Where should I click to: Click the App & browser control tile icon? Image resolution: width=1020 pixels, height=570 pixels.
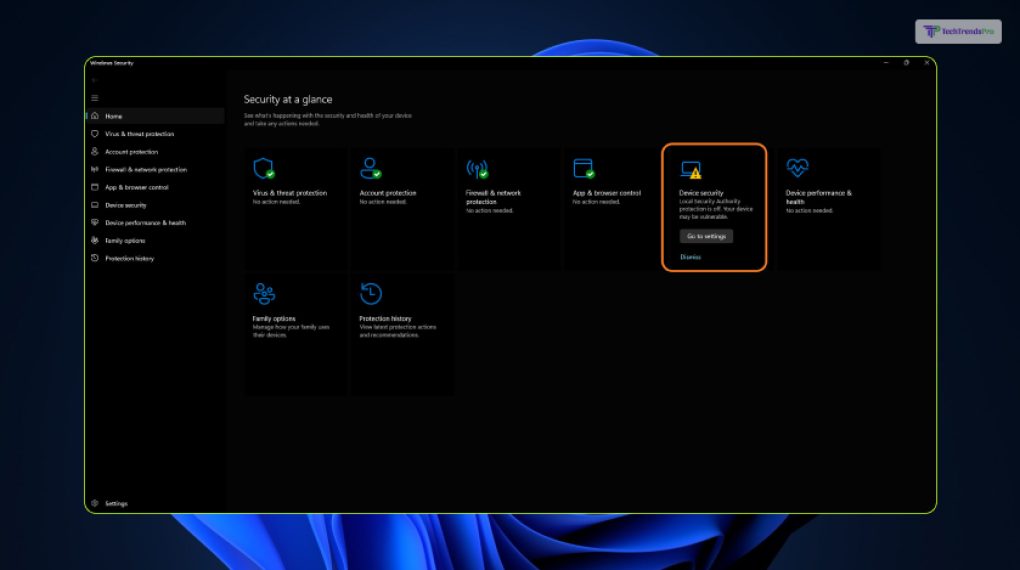pyautogui.click(x=584, y=169)
